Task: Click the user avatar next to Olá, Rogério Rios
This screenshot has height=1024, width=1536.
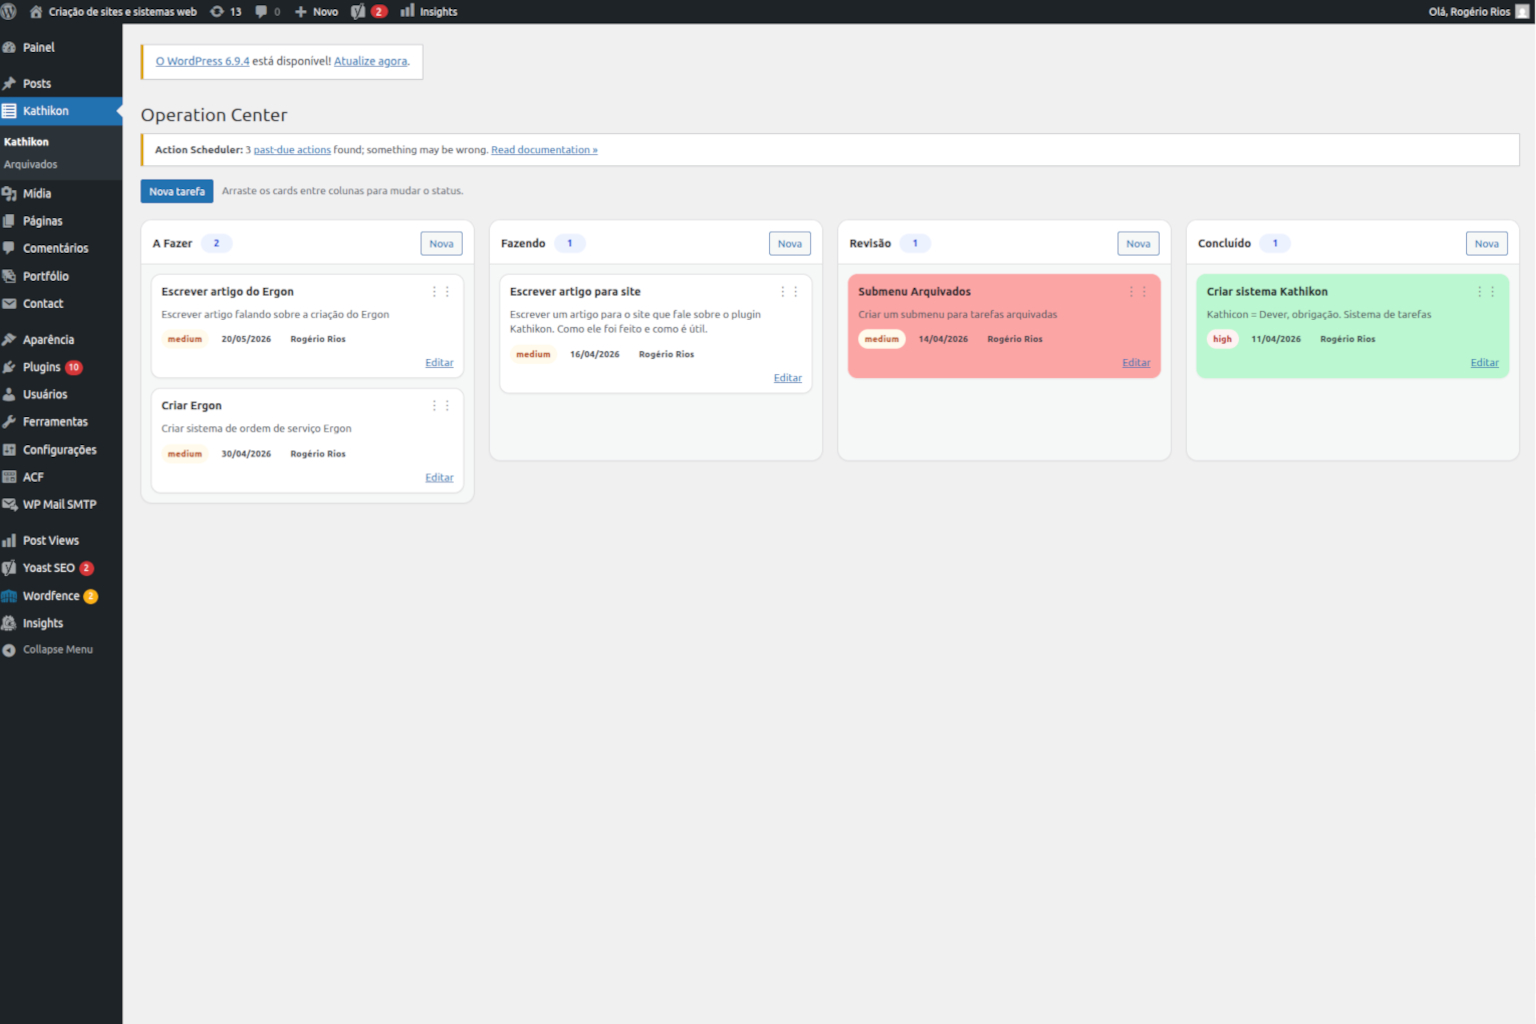Action: click(x=1523, y=12)
